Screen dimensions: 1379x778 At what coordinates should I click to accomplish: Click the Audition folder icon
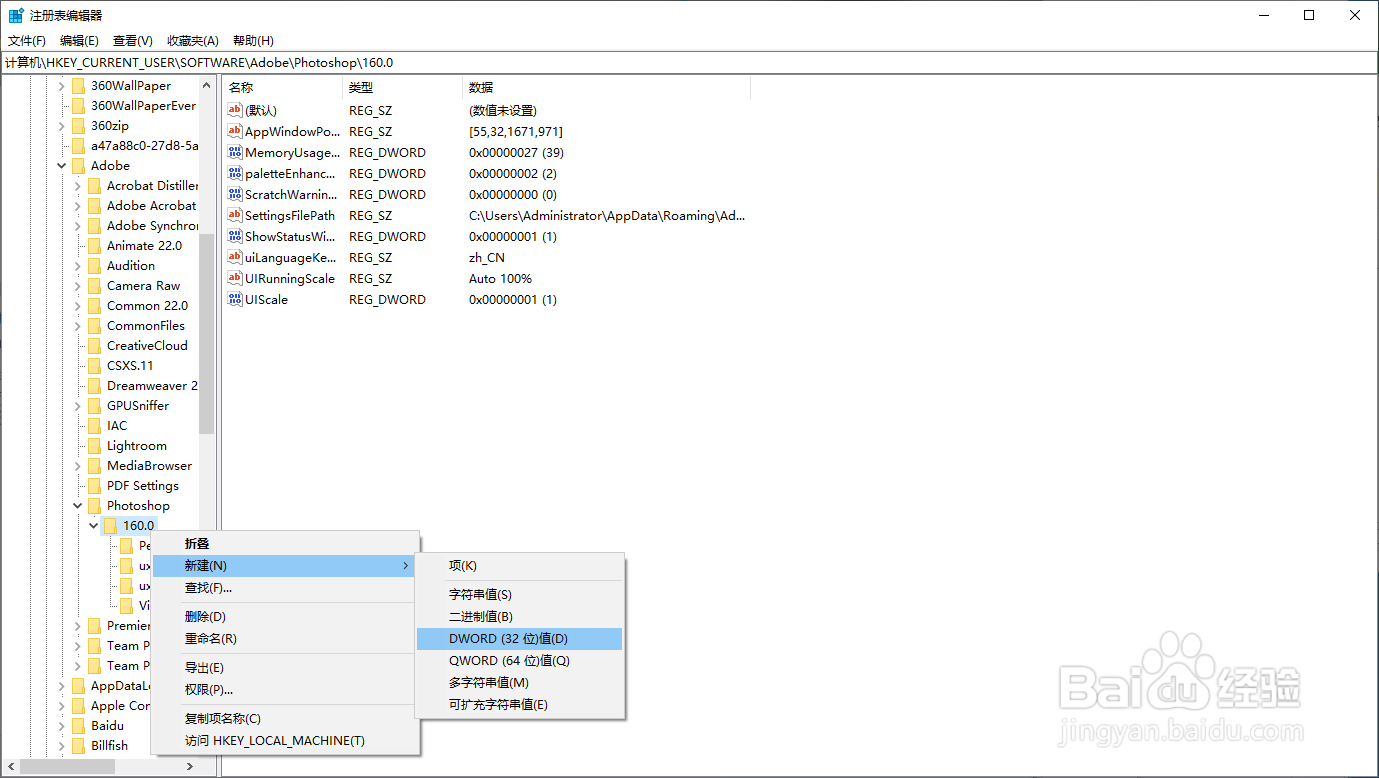point(95,265)
